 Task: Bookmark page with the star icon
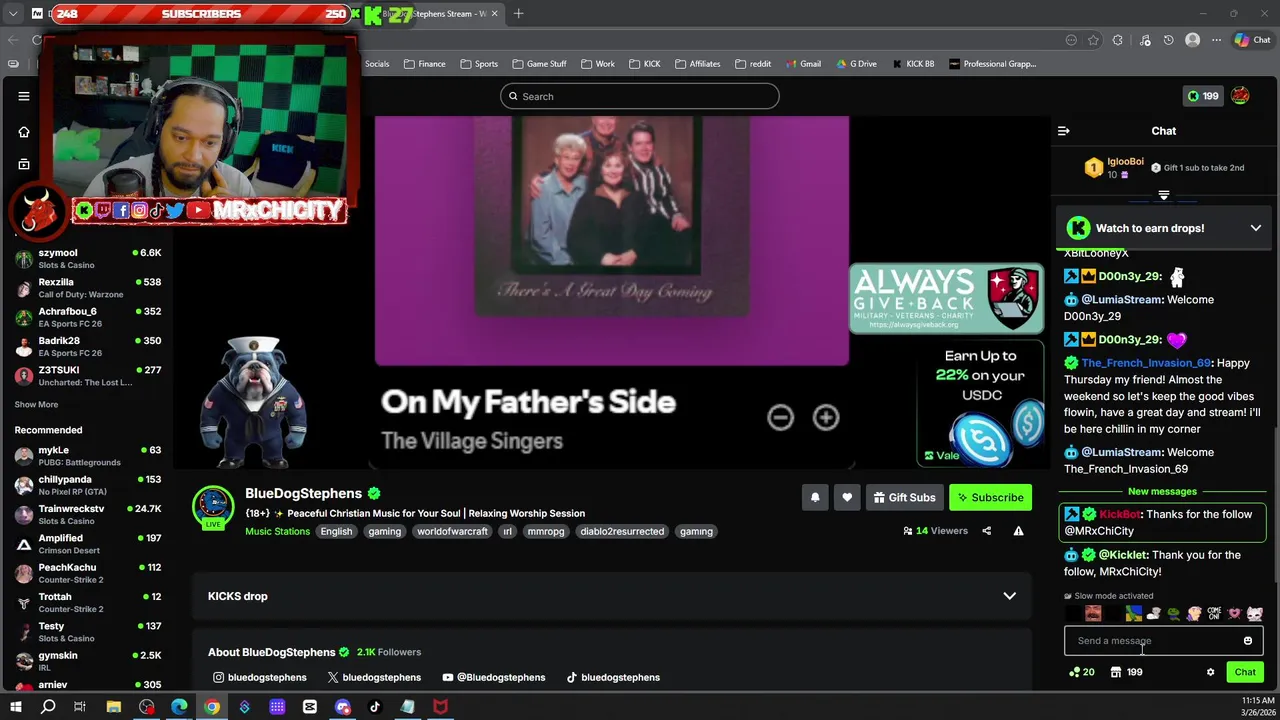point(1094,40)
